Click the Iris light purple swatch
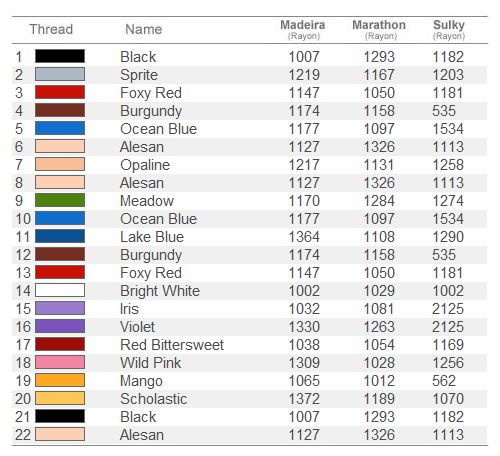 60,308
